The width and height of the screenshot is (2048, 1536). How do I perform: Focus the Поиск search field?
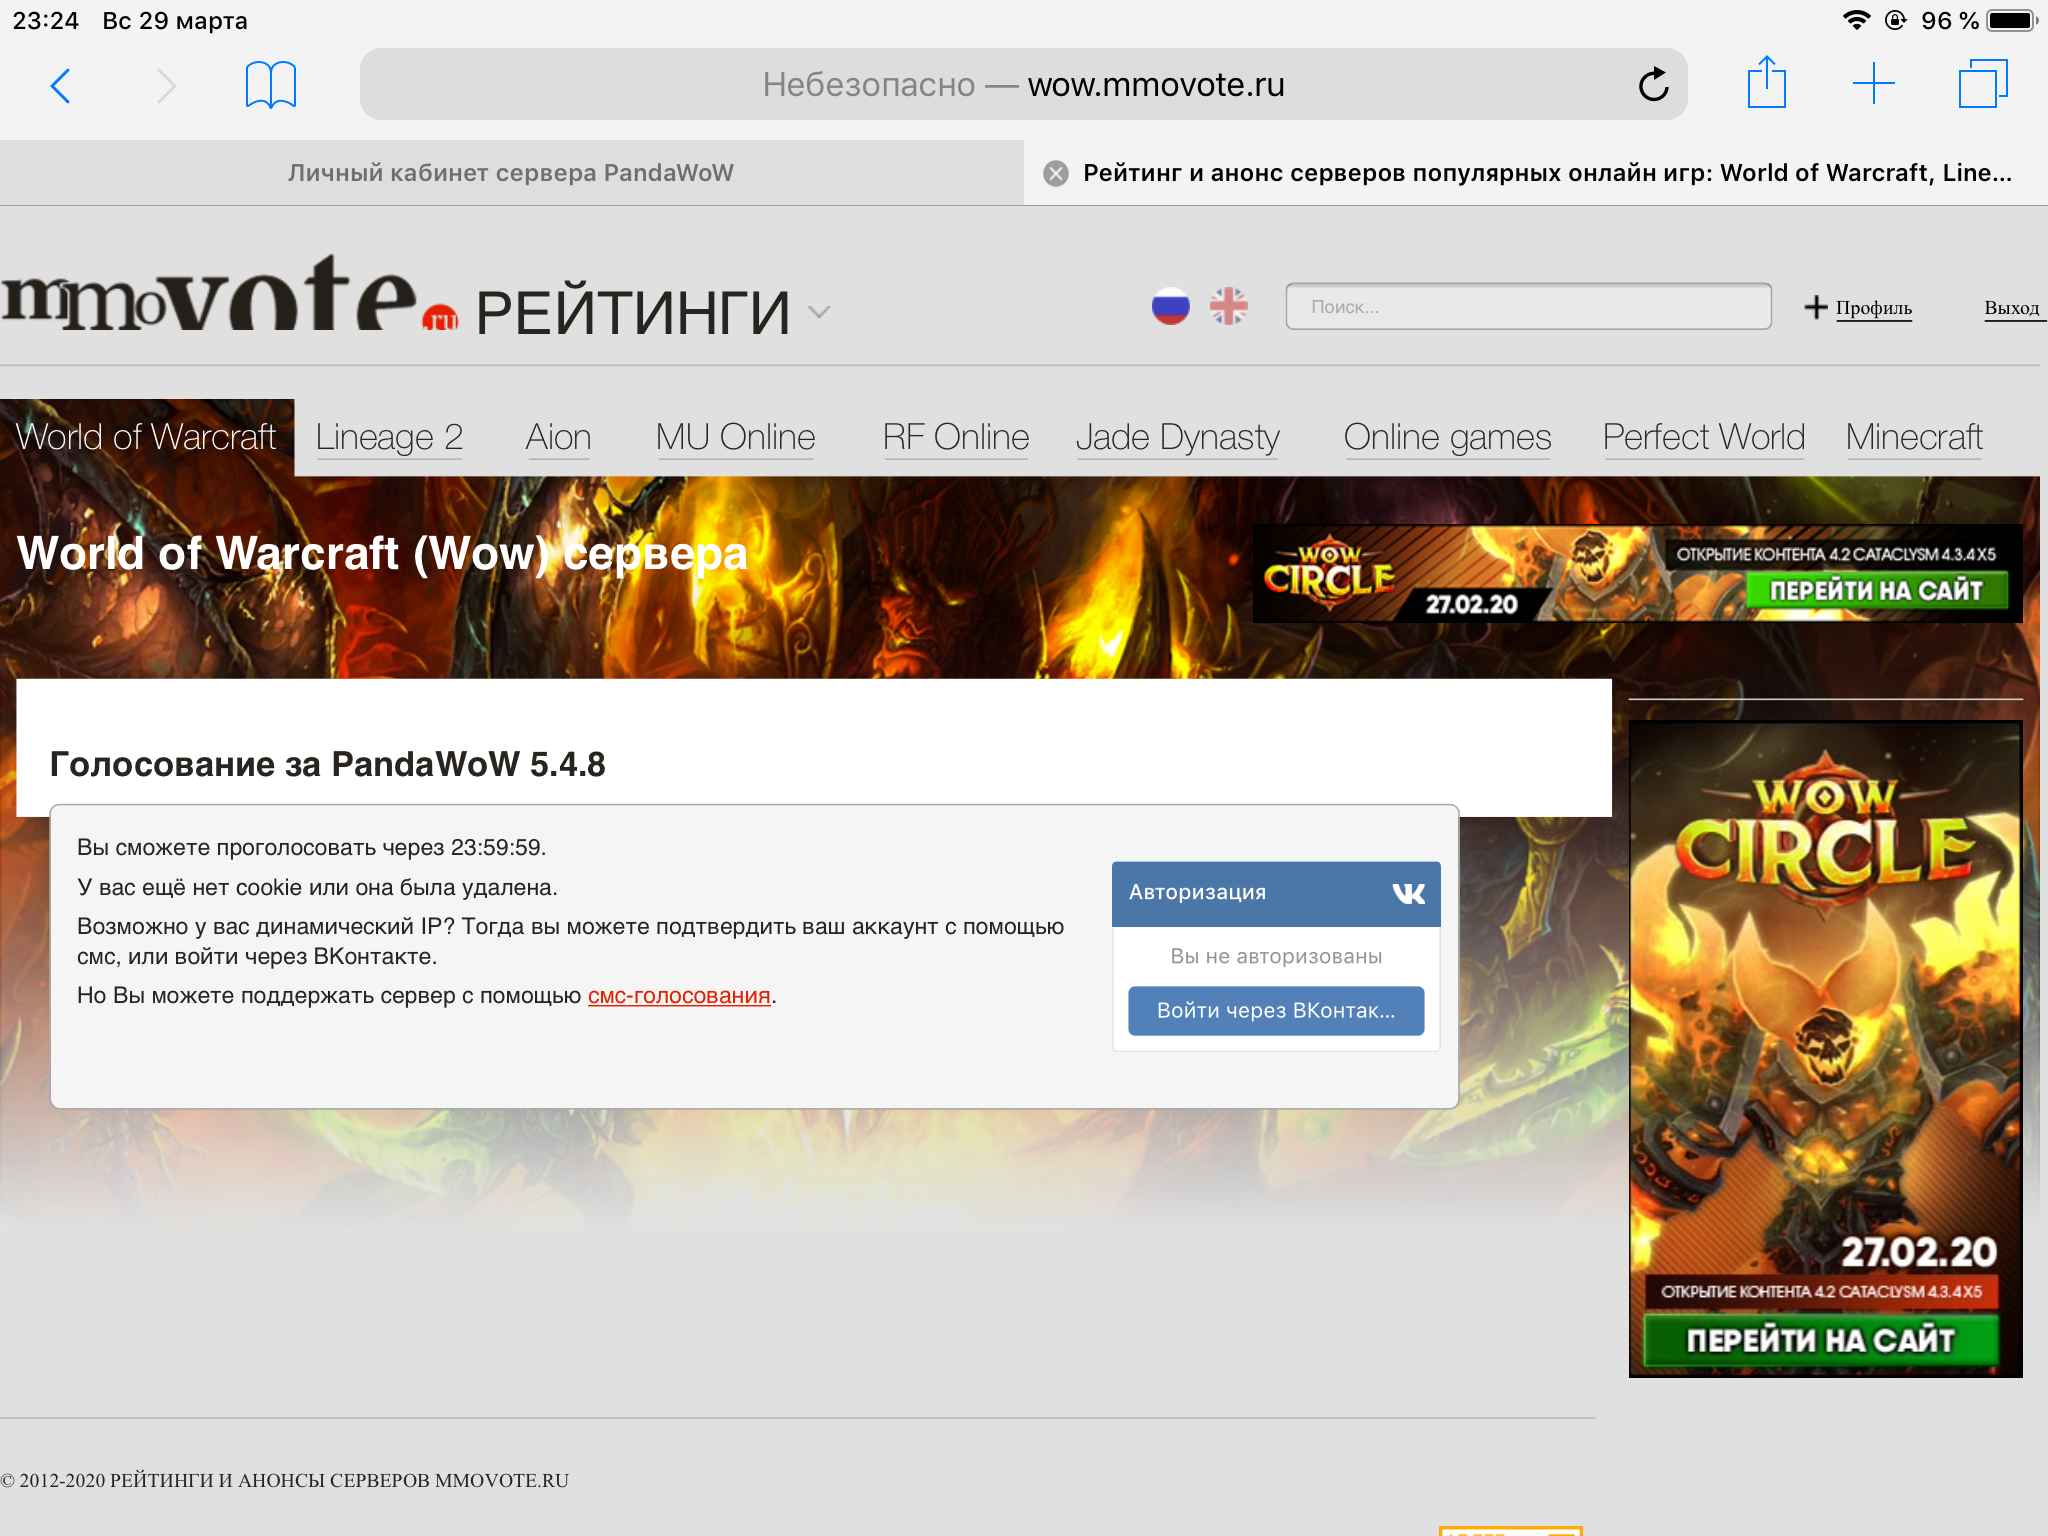(x=1527, y=307)
